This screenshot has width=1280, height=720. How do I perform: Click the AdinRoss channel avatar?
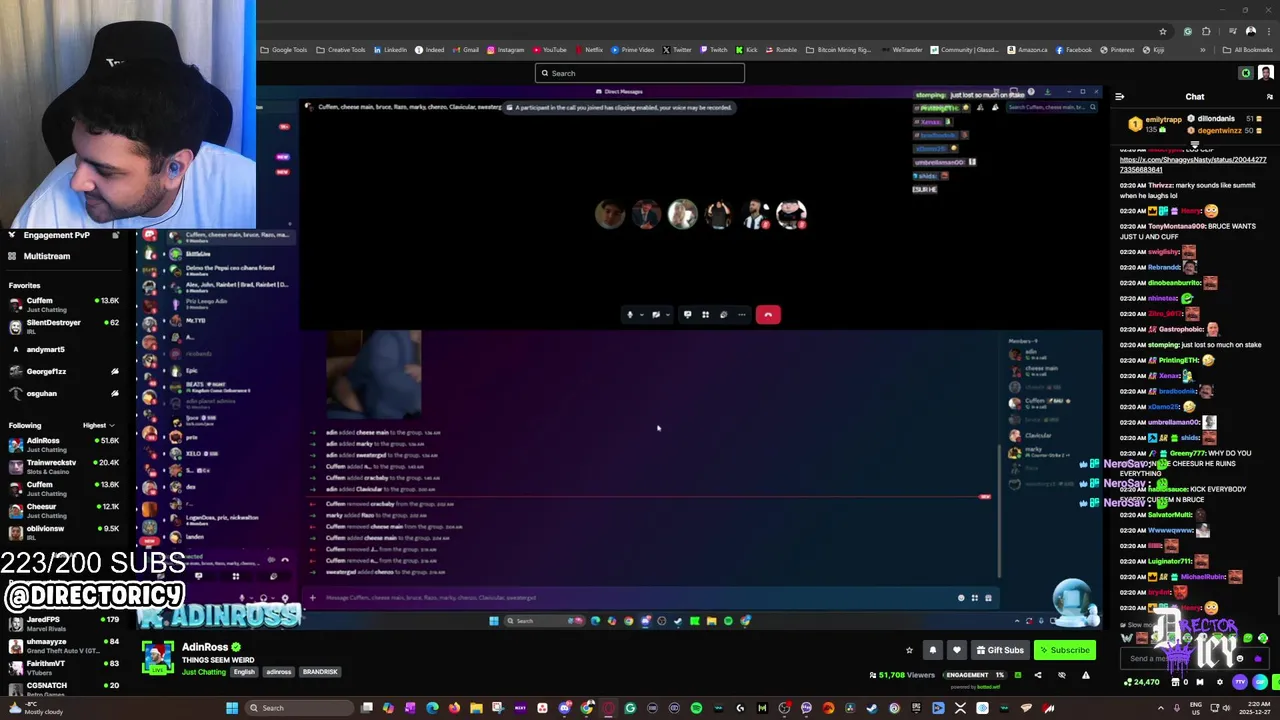pos(157,658)
